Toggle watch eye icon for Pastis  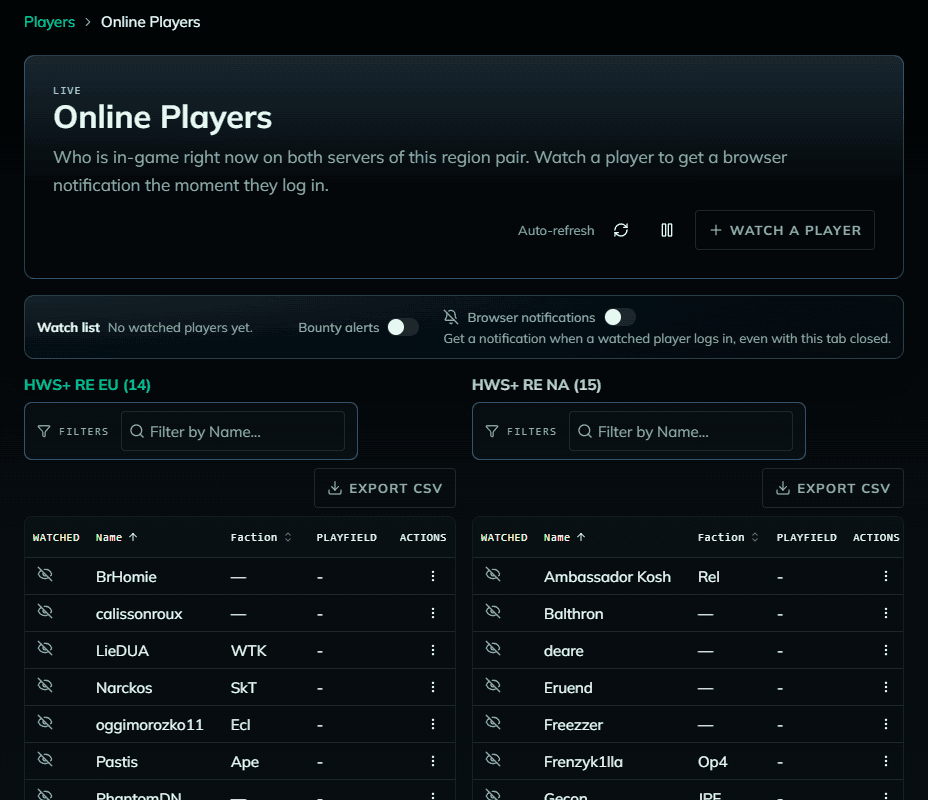click(45, 759)
